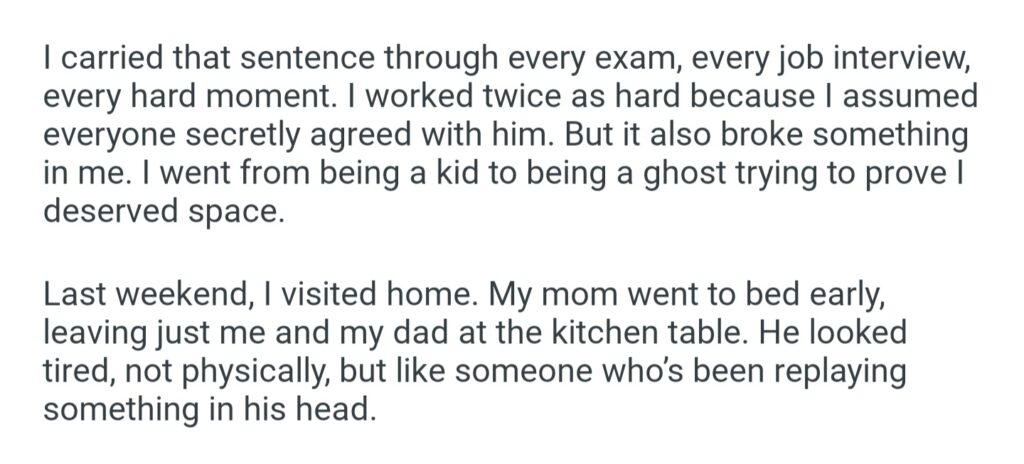
Task: Click the word "carried" in the first line
Action: 102,59
